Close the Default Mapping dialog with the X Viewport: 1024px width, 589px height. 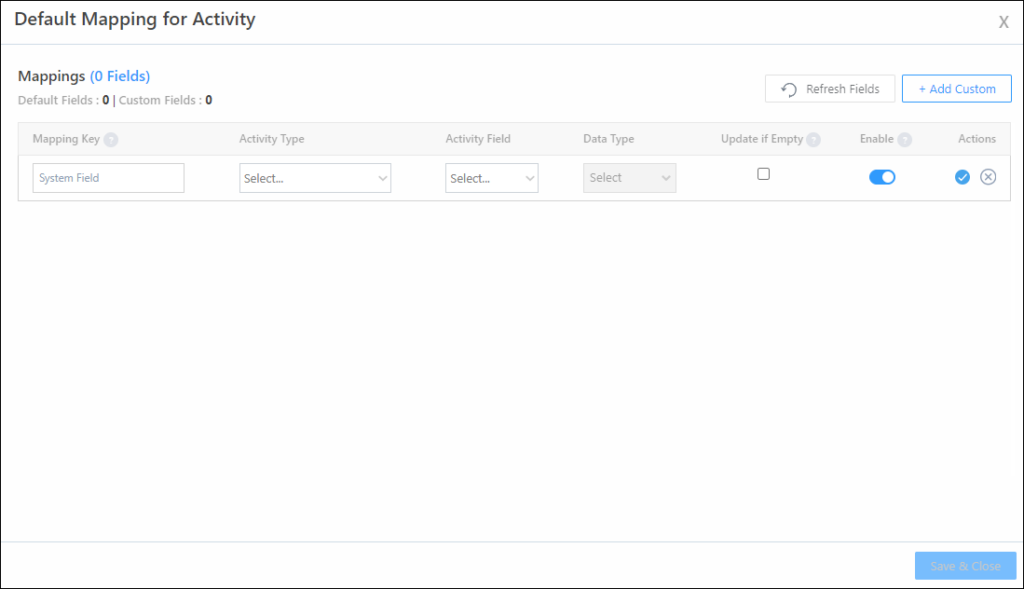pos(1003,21)
